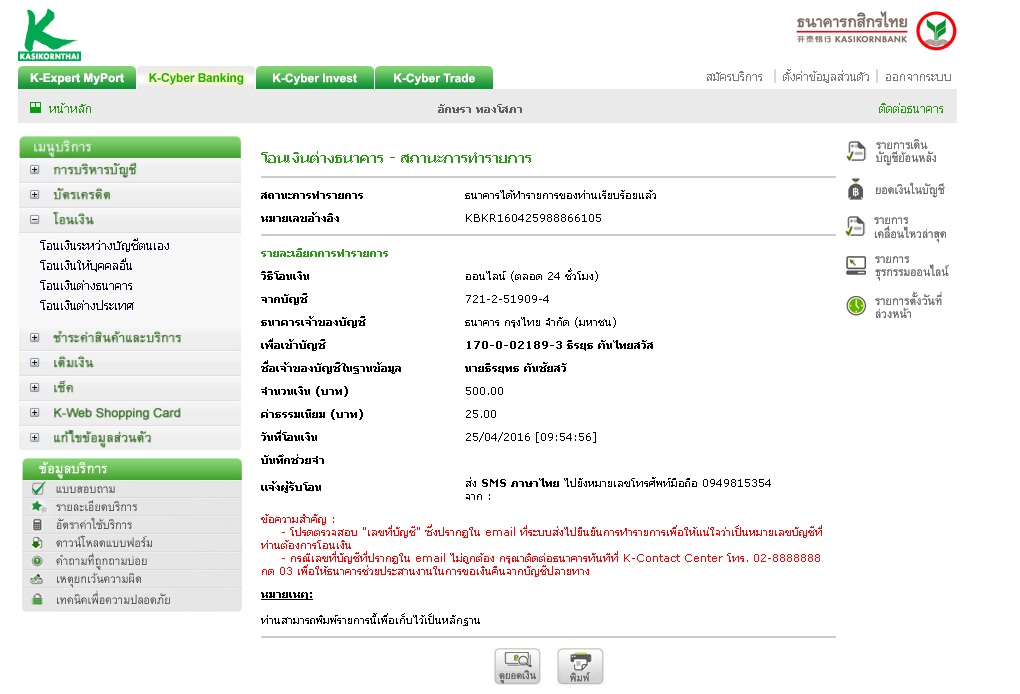Click the service rates calculator icon
Image resolution: width=1020 pixels, height=694 pixels.
(x=37, y=525)
